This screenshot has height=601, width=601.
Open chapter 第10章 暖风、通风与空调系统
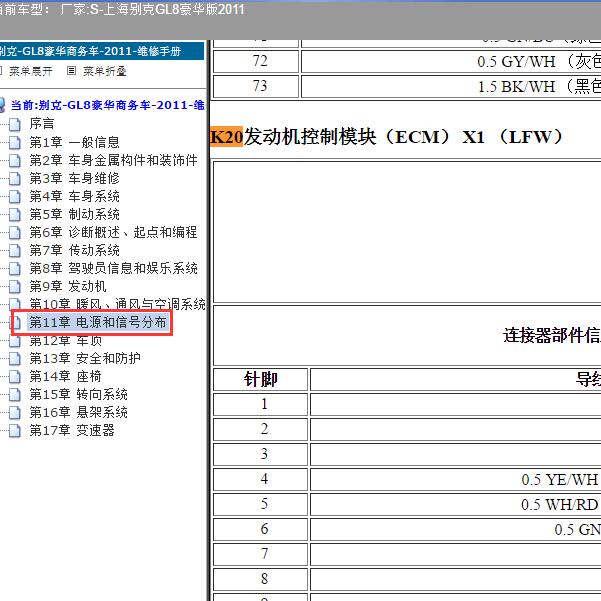117,304
